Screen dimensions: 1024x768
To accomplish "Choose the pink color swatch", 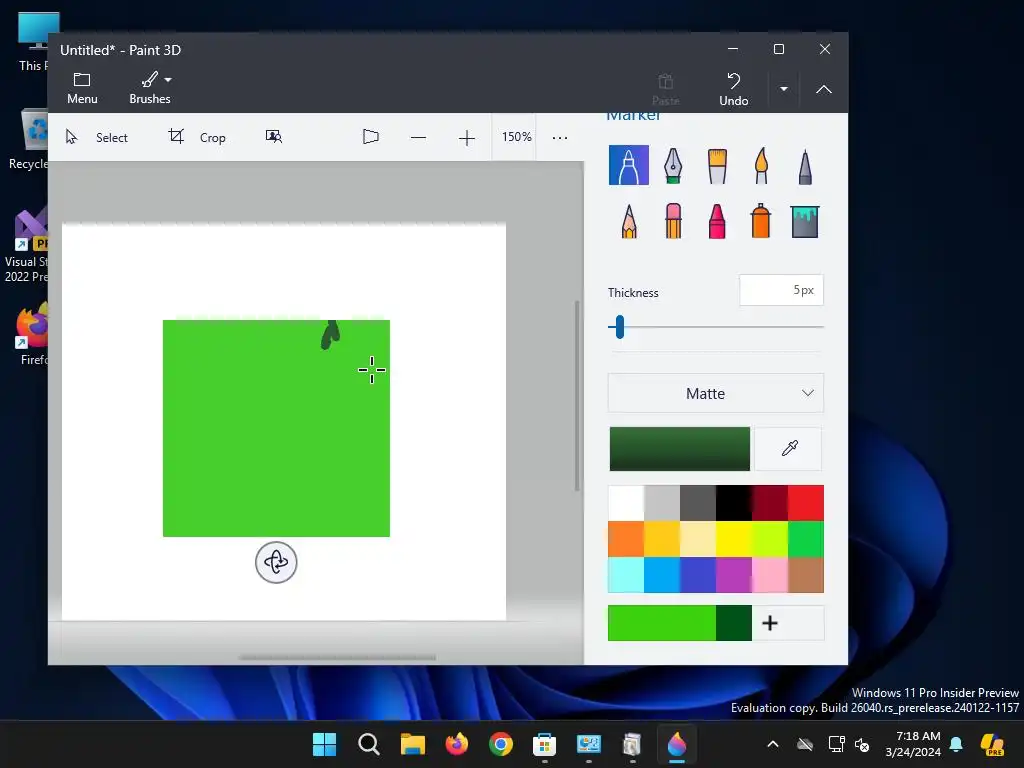I will tap(769, 575).
